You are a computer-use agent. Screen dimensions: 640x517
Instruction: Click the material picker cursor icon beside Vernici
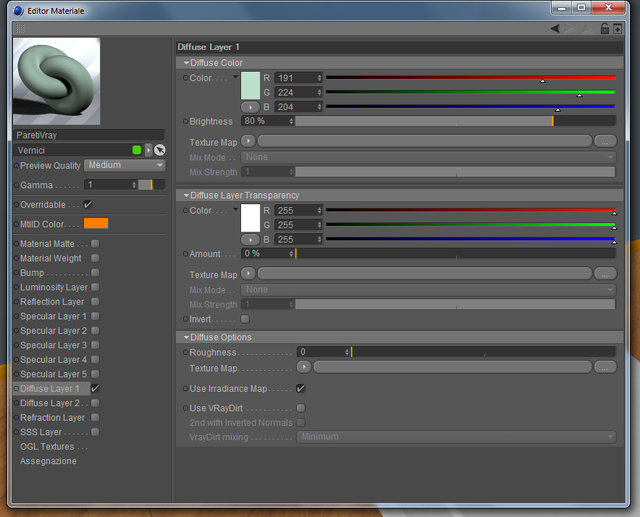click(160, 150)
